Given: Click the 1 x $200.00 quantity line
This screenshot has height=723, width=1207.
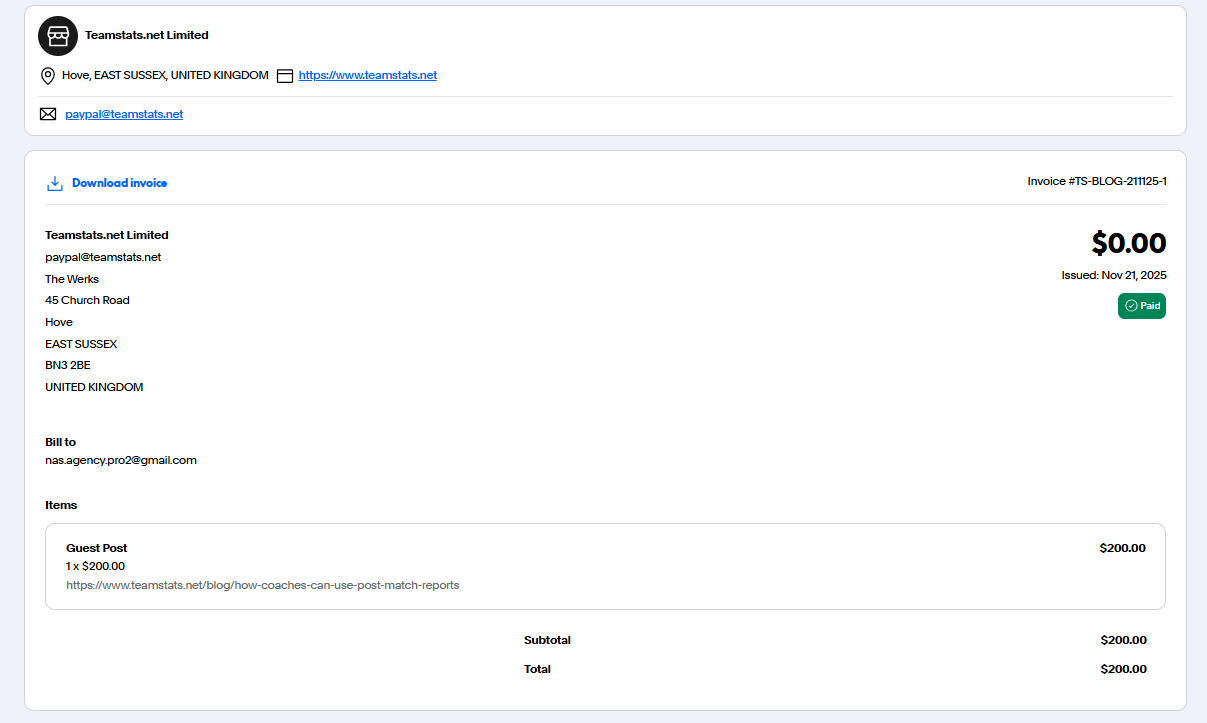Looking at the screenshot, I should pos(96,566).
